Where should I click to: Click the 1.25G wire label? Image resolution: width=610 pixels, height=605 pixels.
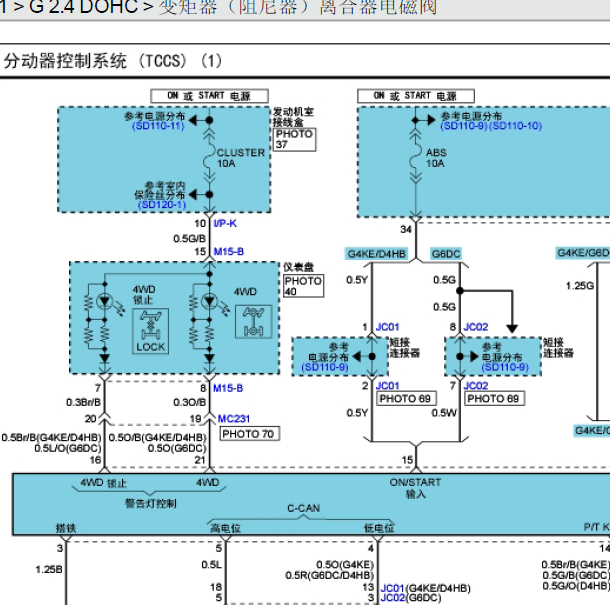[x=580, y=286]
